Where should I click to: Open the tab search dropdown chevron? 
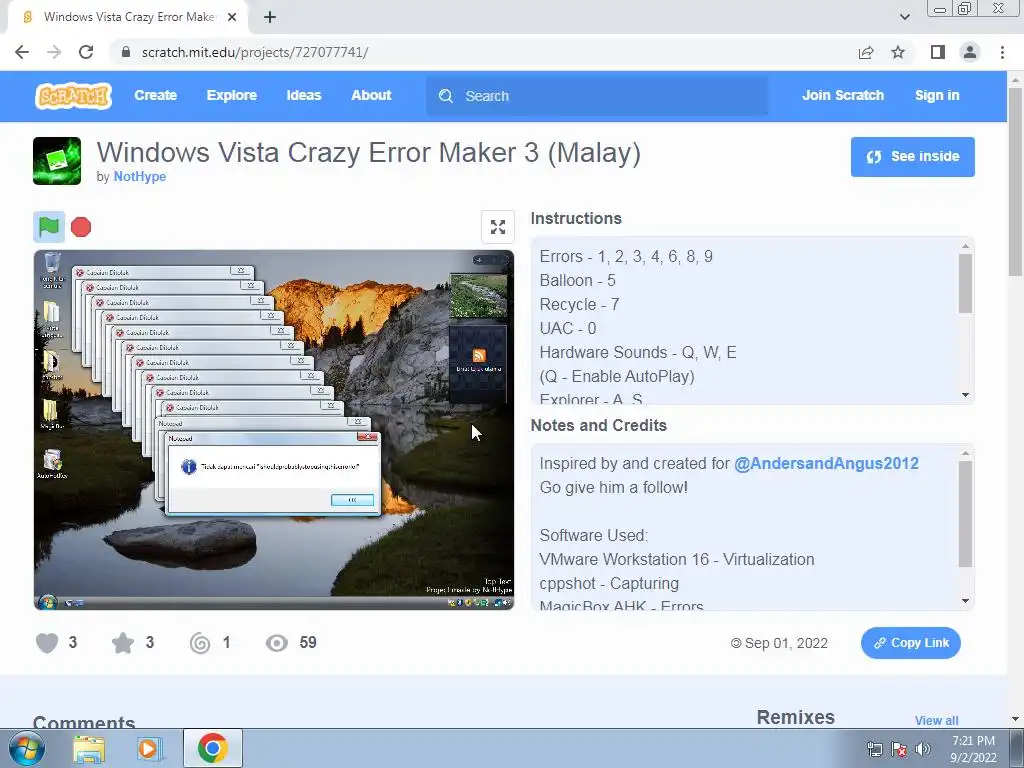tap(904, 17)
